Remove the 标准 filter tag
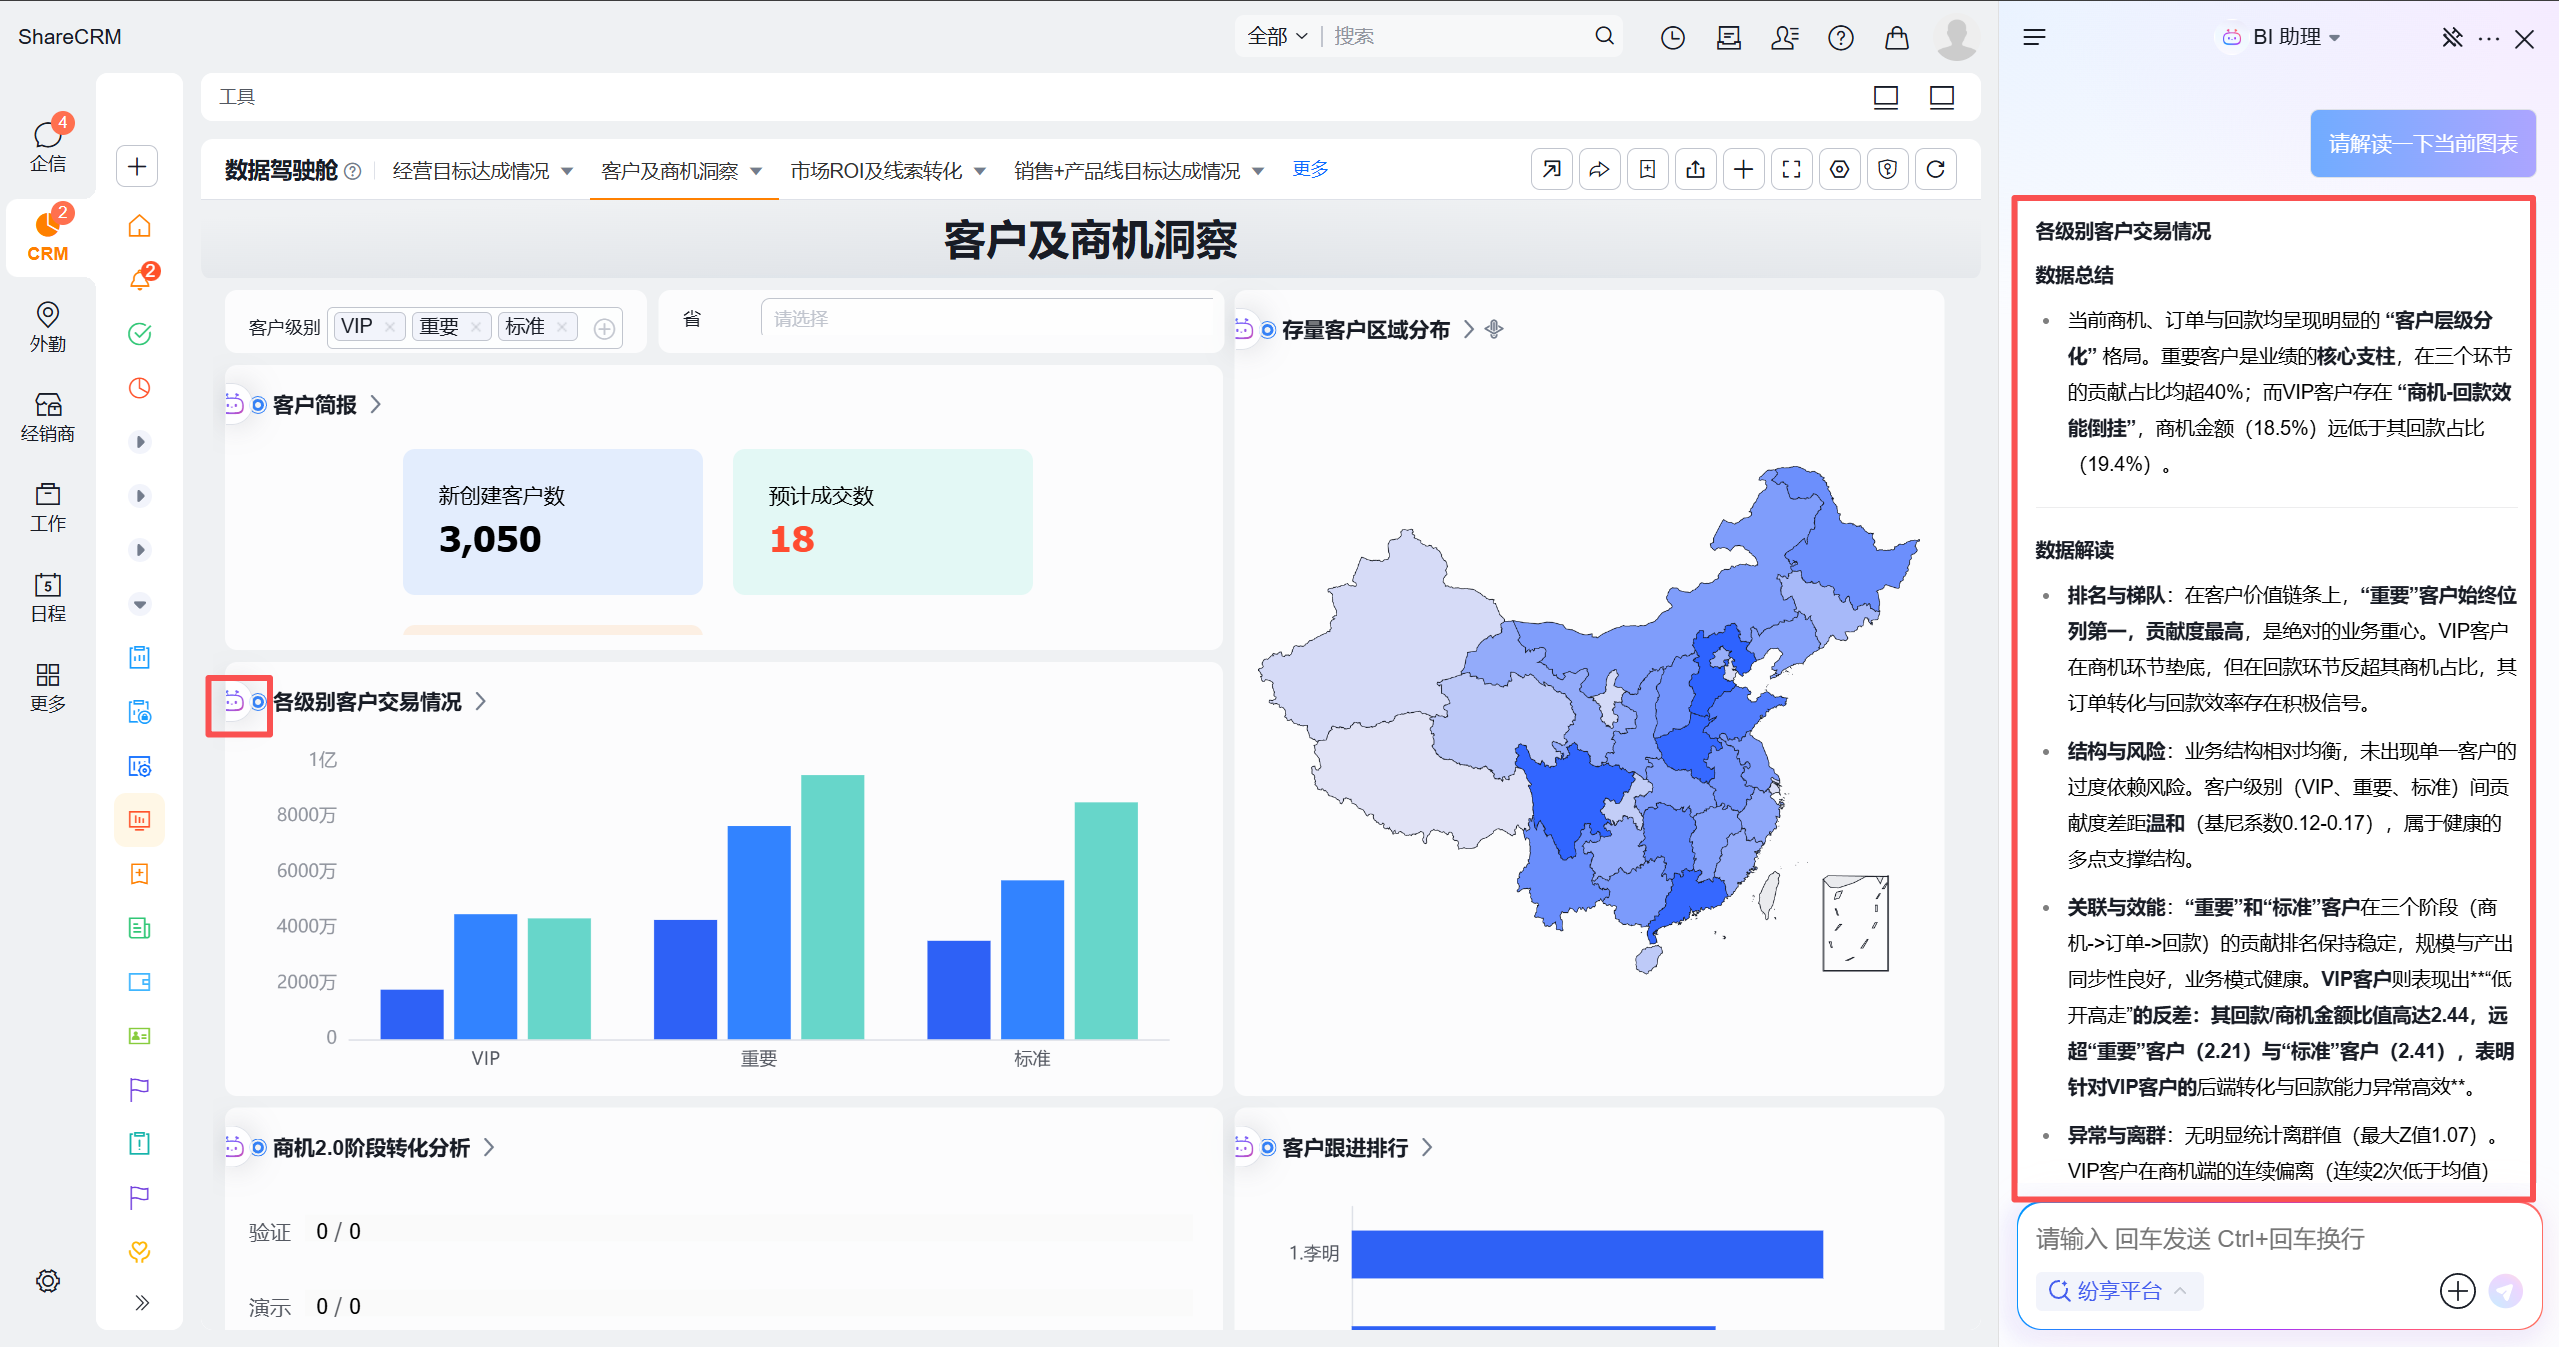The width and height of the screenshot is (2559, 1347). coord(562,327)
